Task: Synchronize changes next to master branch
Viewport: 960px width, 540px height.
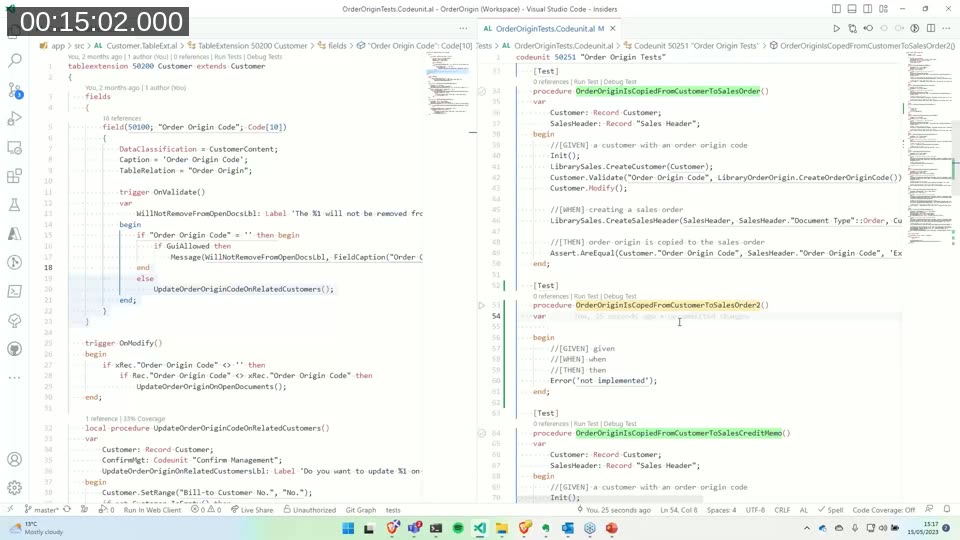Action: tap(67, 509)
